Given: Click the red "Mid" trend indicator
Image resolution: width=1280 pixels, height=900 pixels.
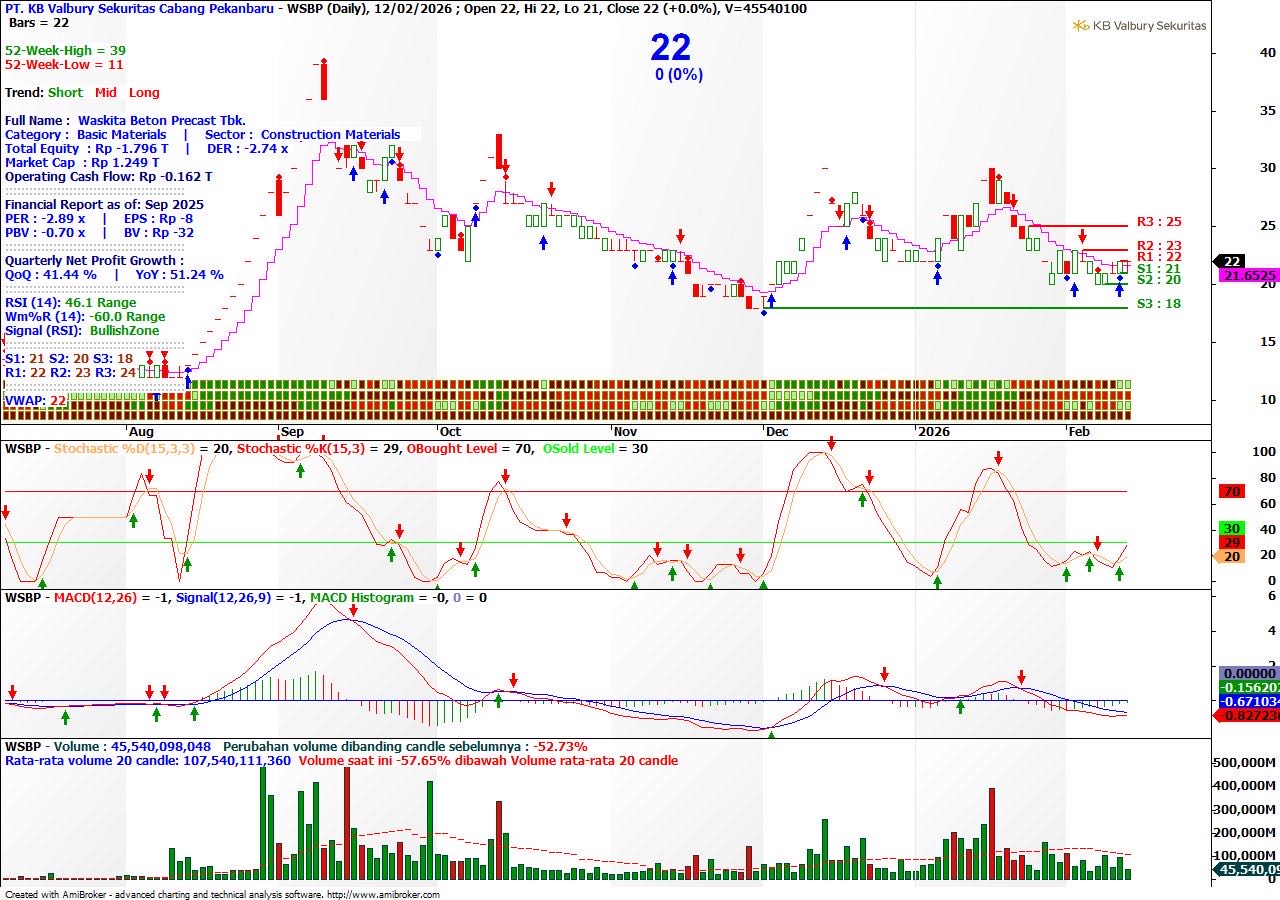Looking at the screenshot, I should (106, 92).
